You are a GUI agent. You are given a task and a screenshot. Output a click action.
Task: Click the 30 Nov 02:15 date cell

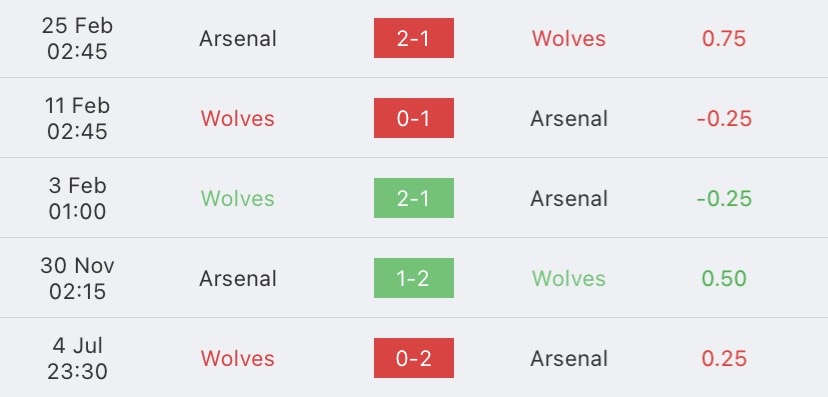point(77,278)
